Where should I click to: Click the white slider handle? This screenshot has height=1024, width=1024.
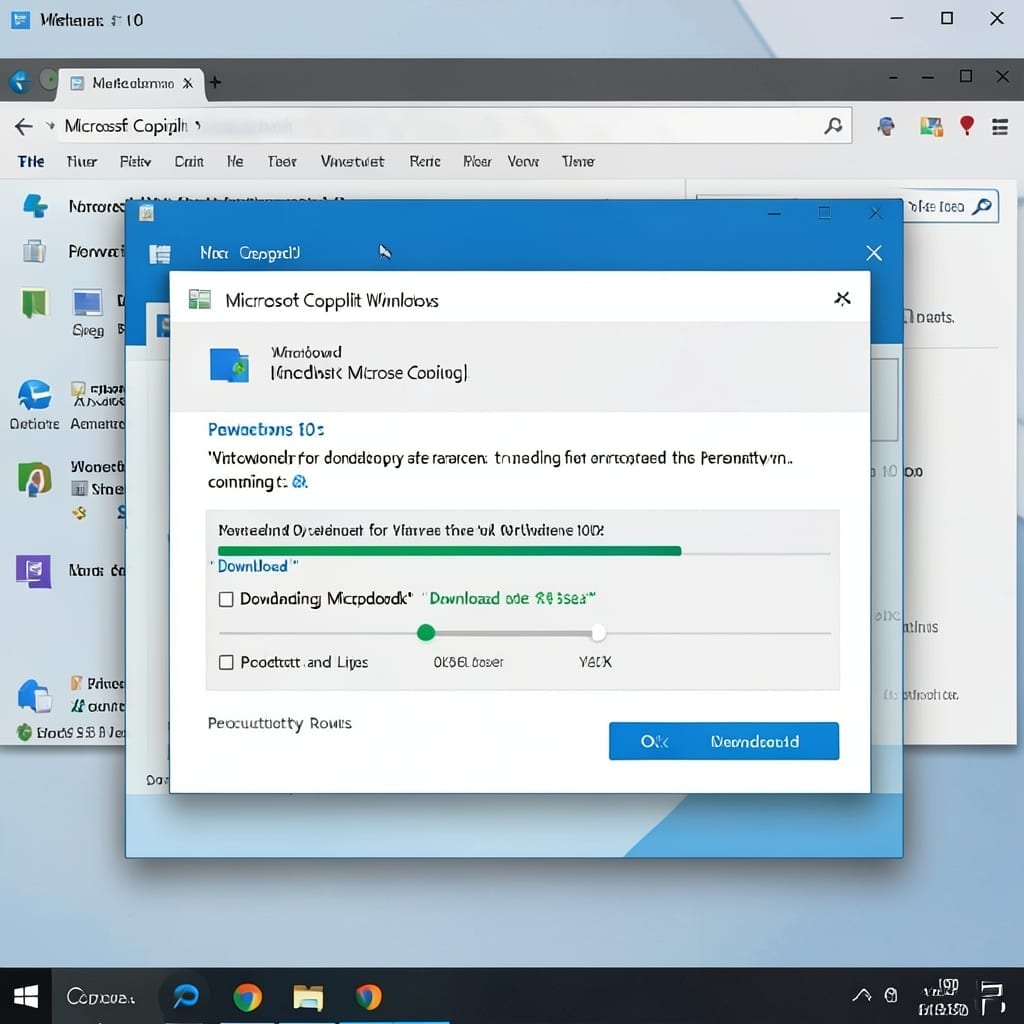[x=598, y=632]
